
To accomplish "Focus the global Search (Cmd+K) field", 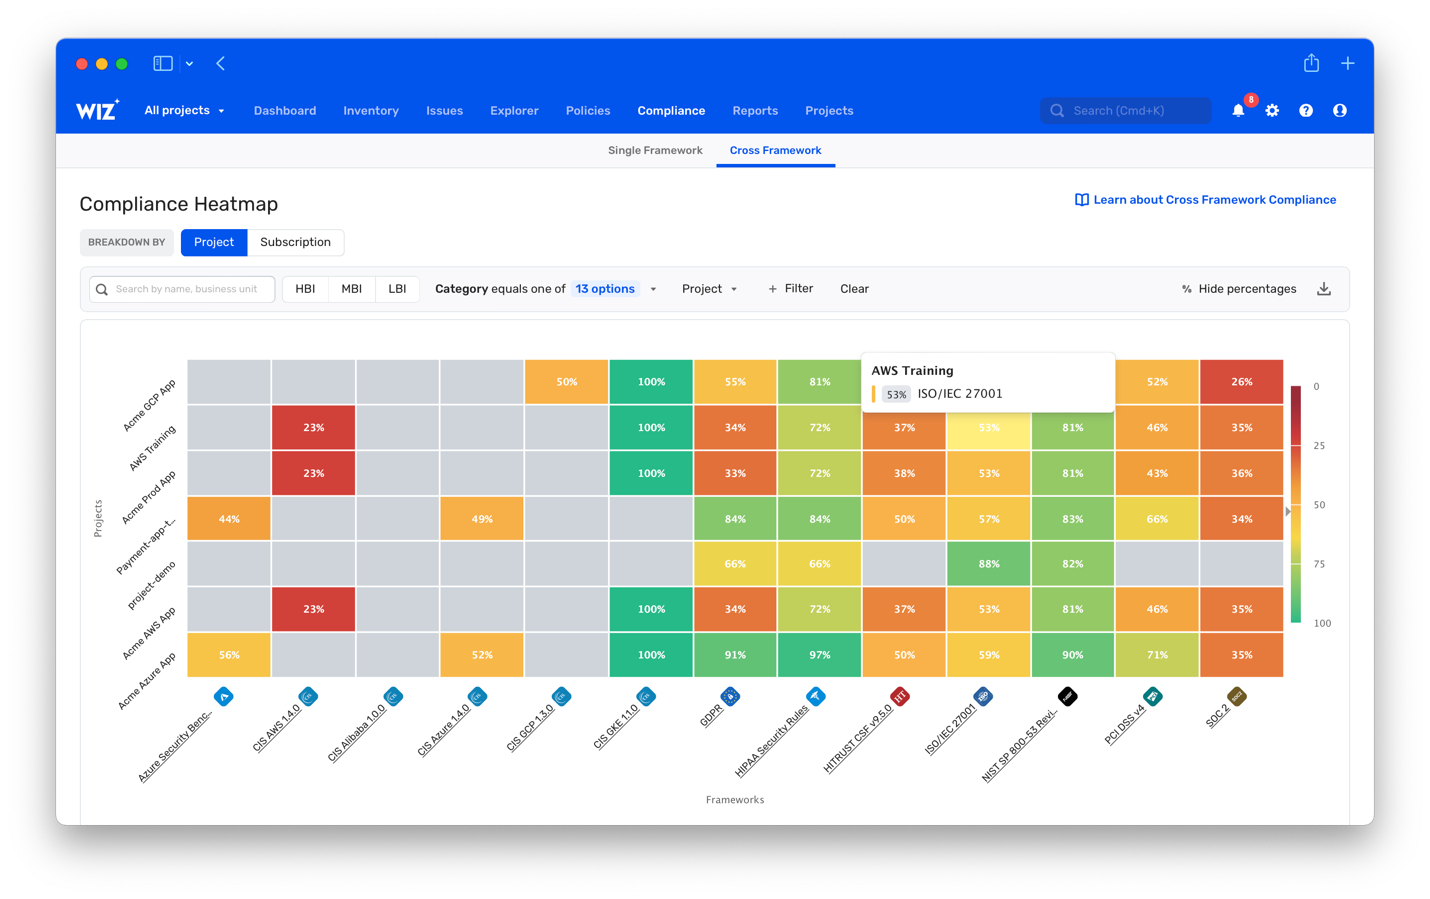I will [x=1126, y=110].
